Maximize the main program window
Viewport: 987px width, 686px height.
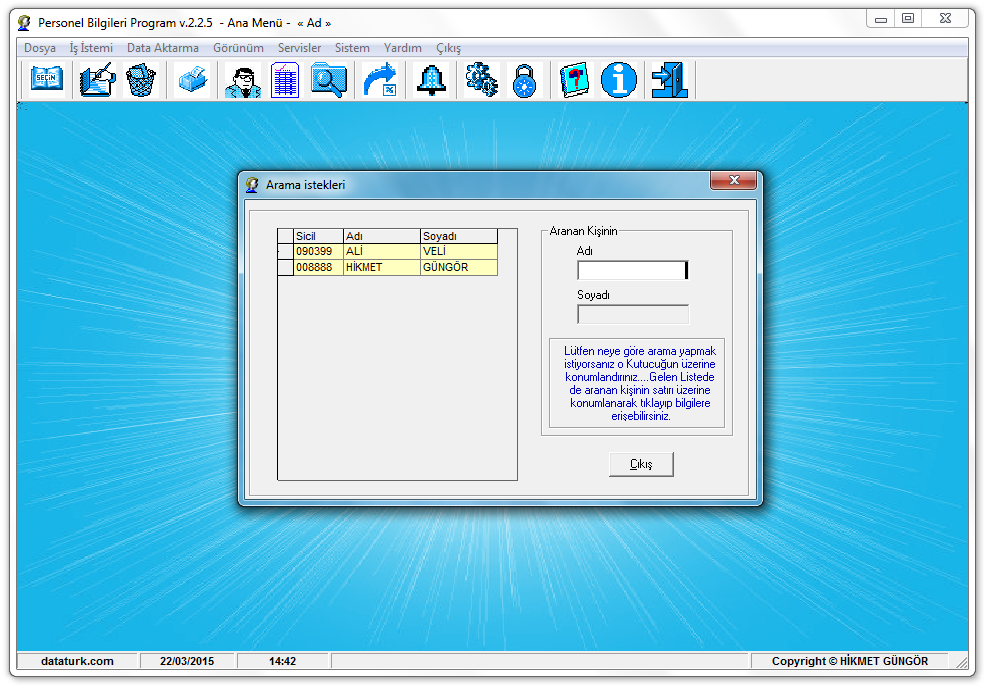[908, 19]
